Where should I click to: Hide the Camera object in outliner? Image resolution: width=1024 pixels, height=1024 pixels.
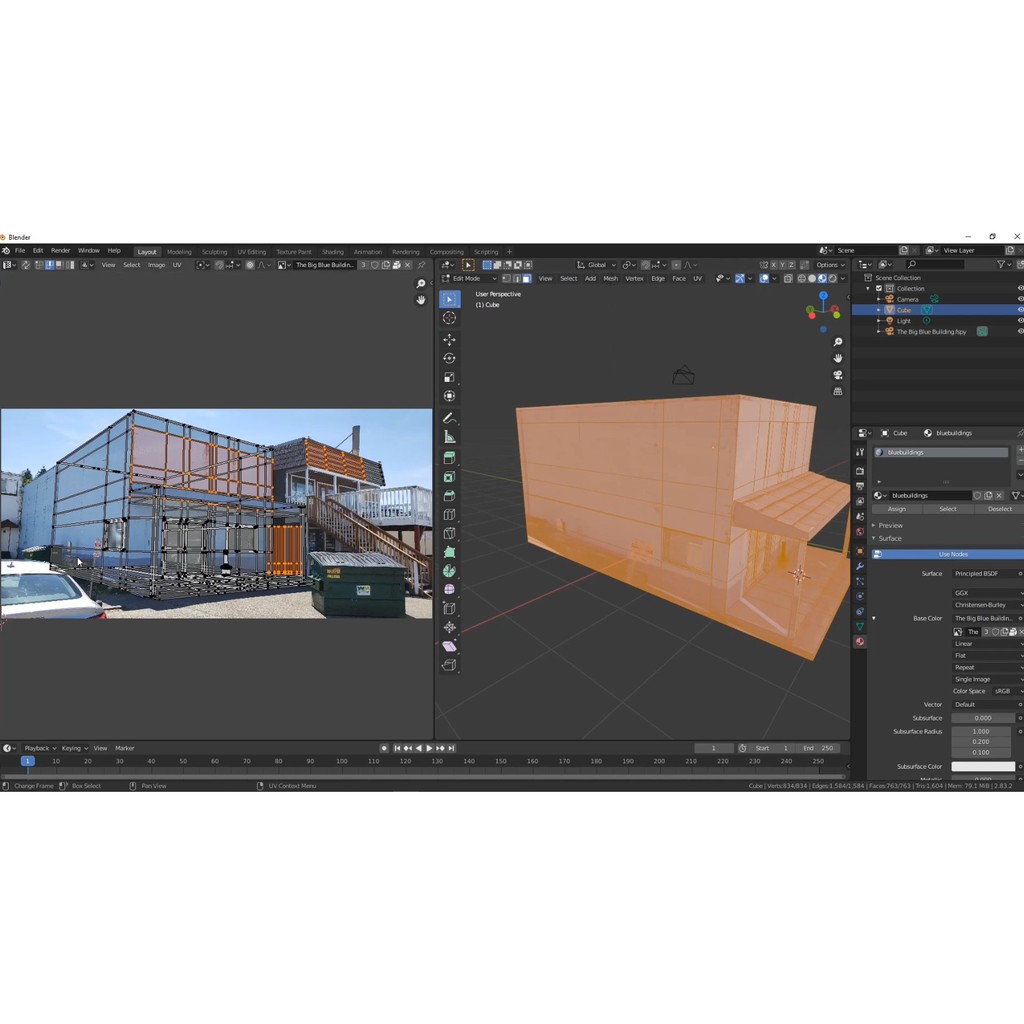[x=1020, y=299]
